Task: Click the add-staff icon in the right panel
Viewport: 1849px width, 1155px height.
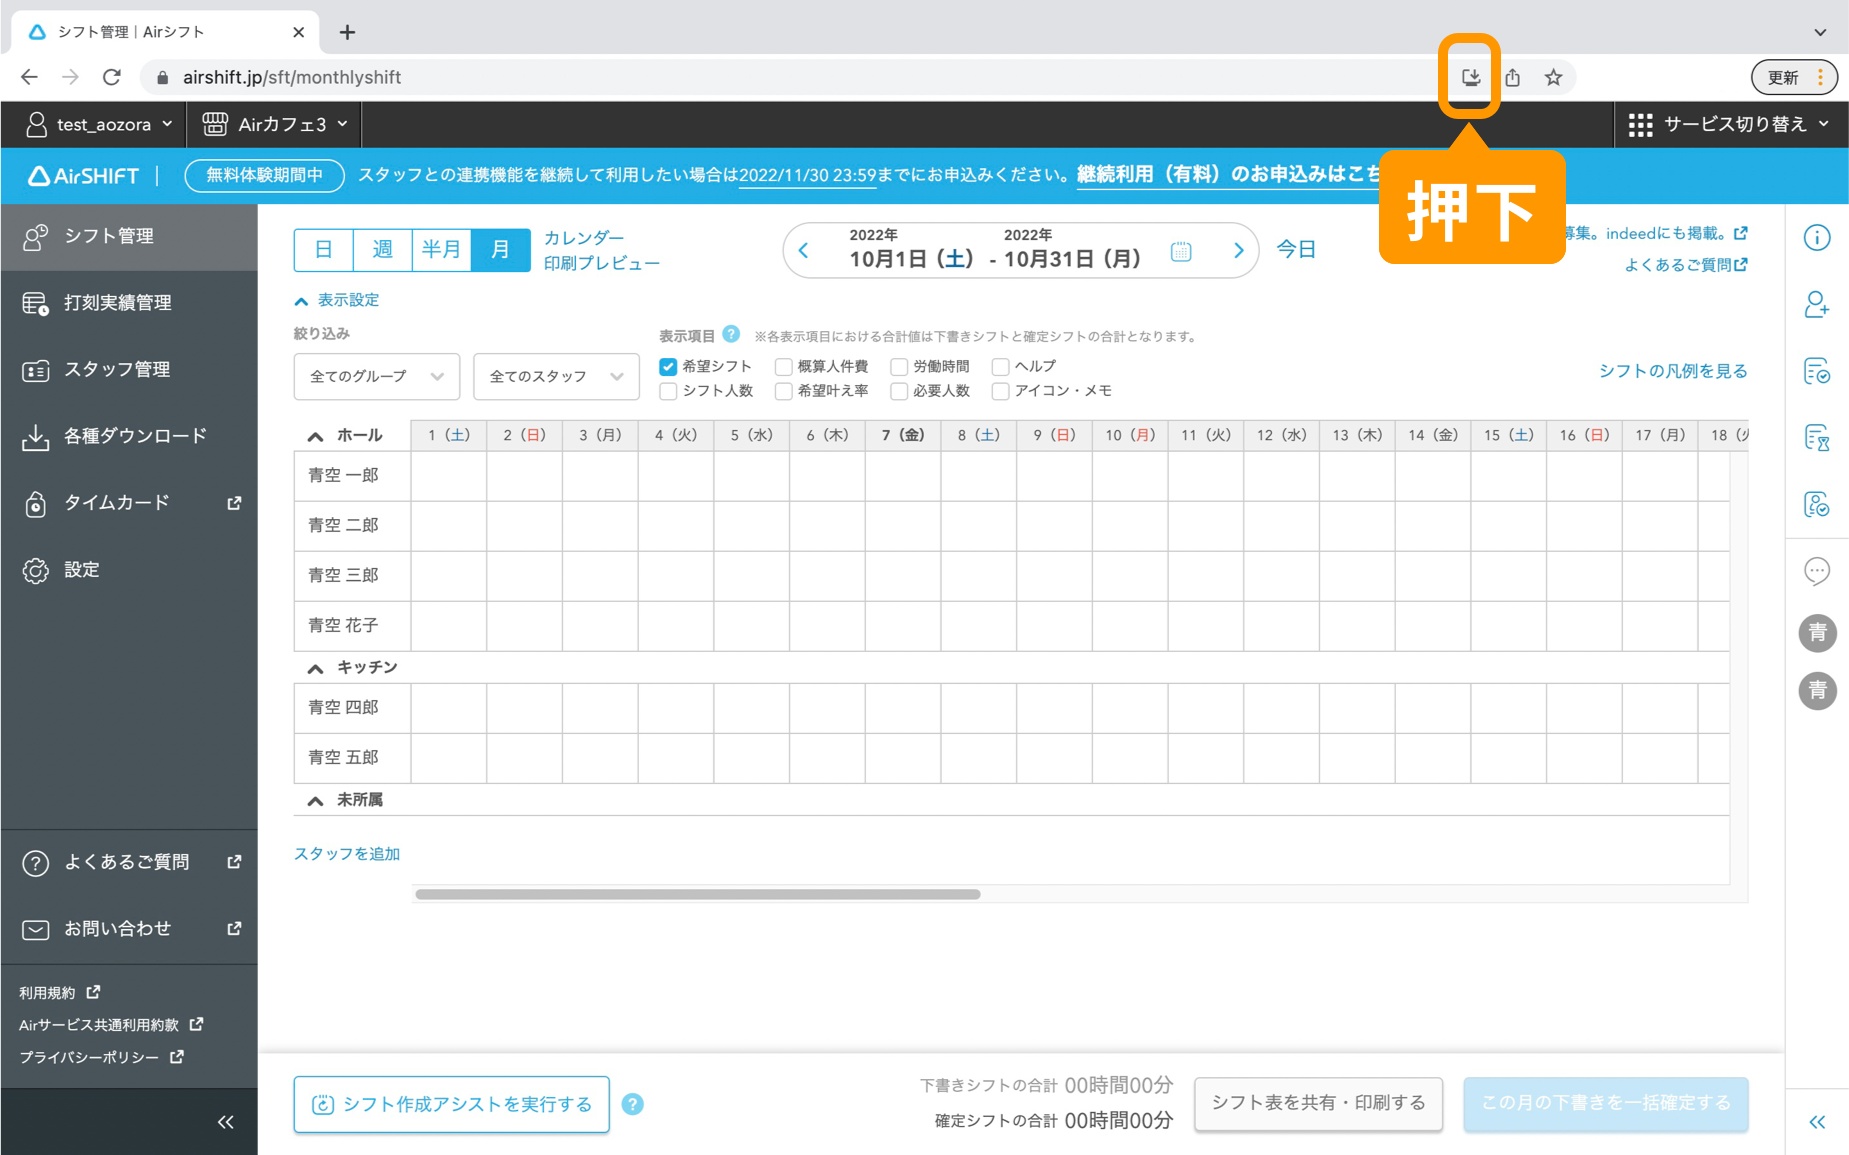Action: (x=1819, y=306)
